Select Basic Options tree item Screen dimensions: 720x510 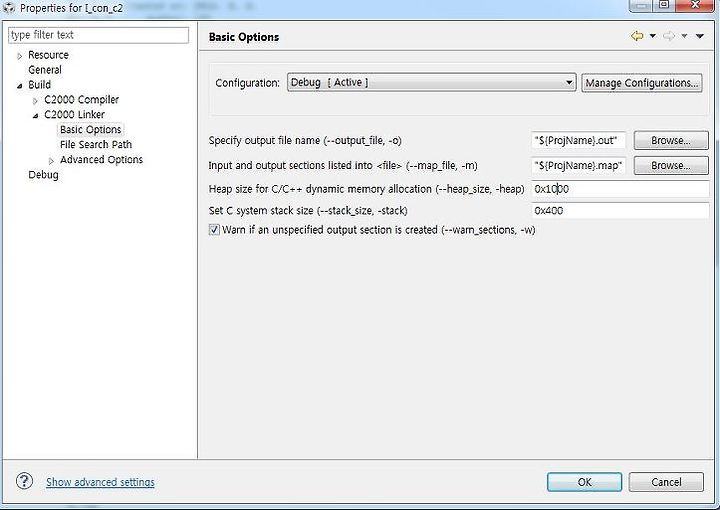(x=90, y=130)
